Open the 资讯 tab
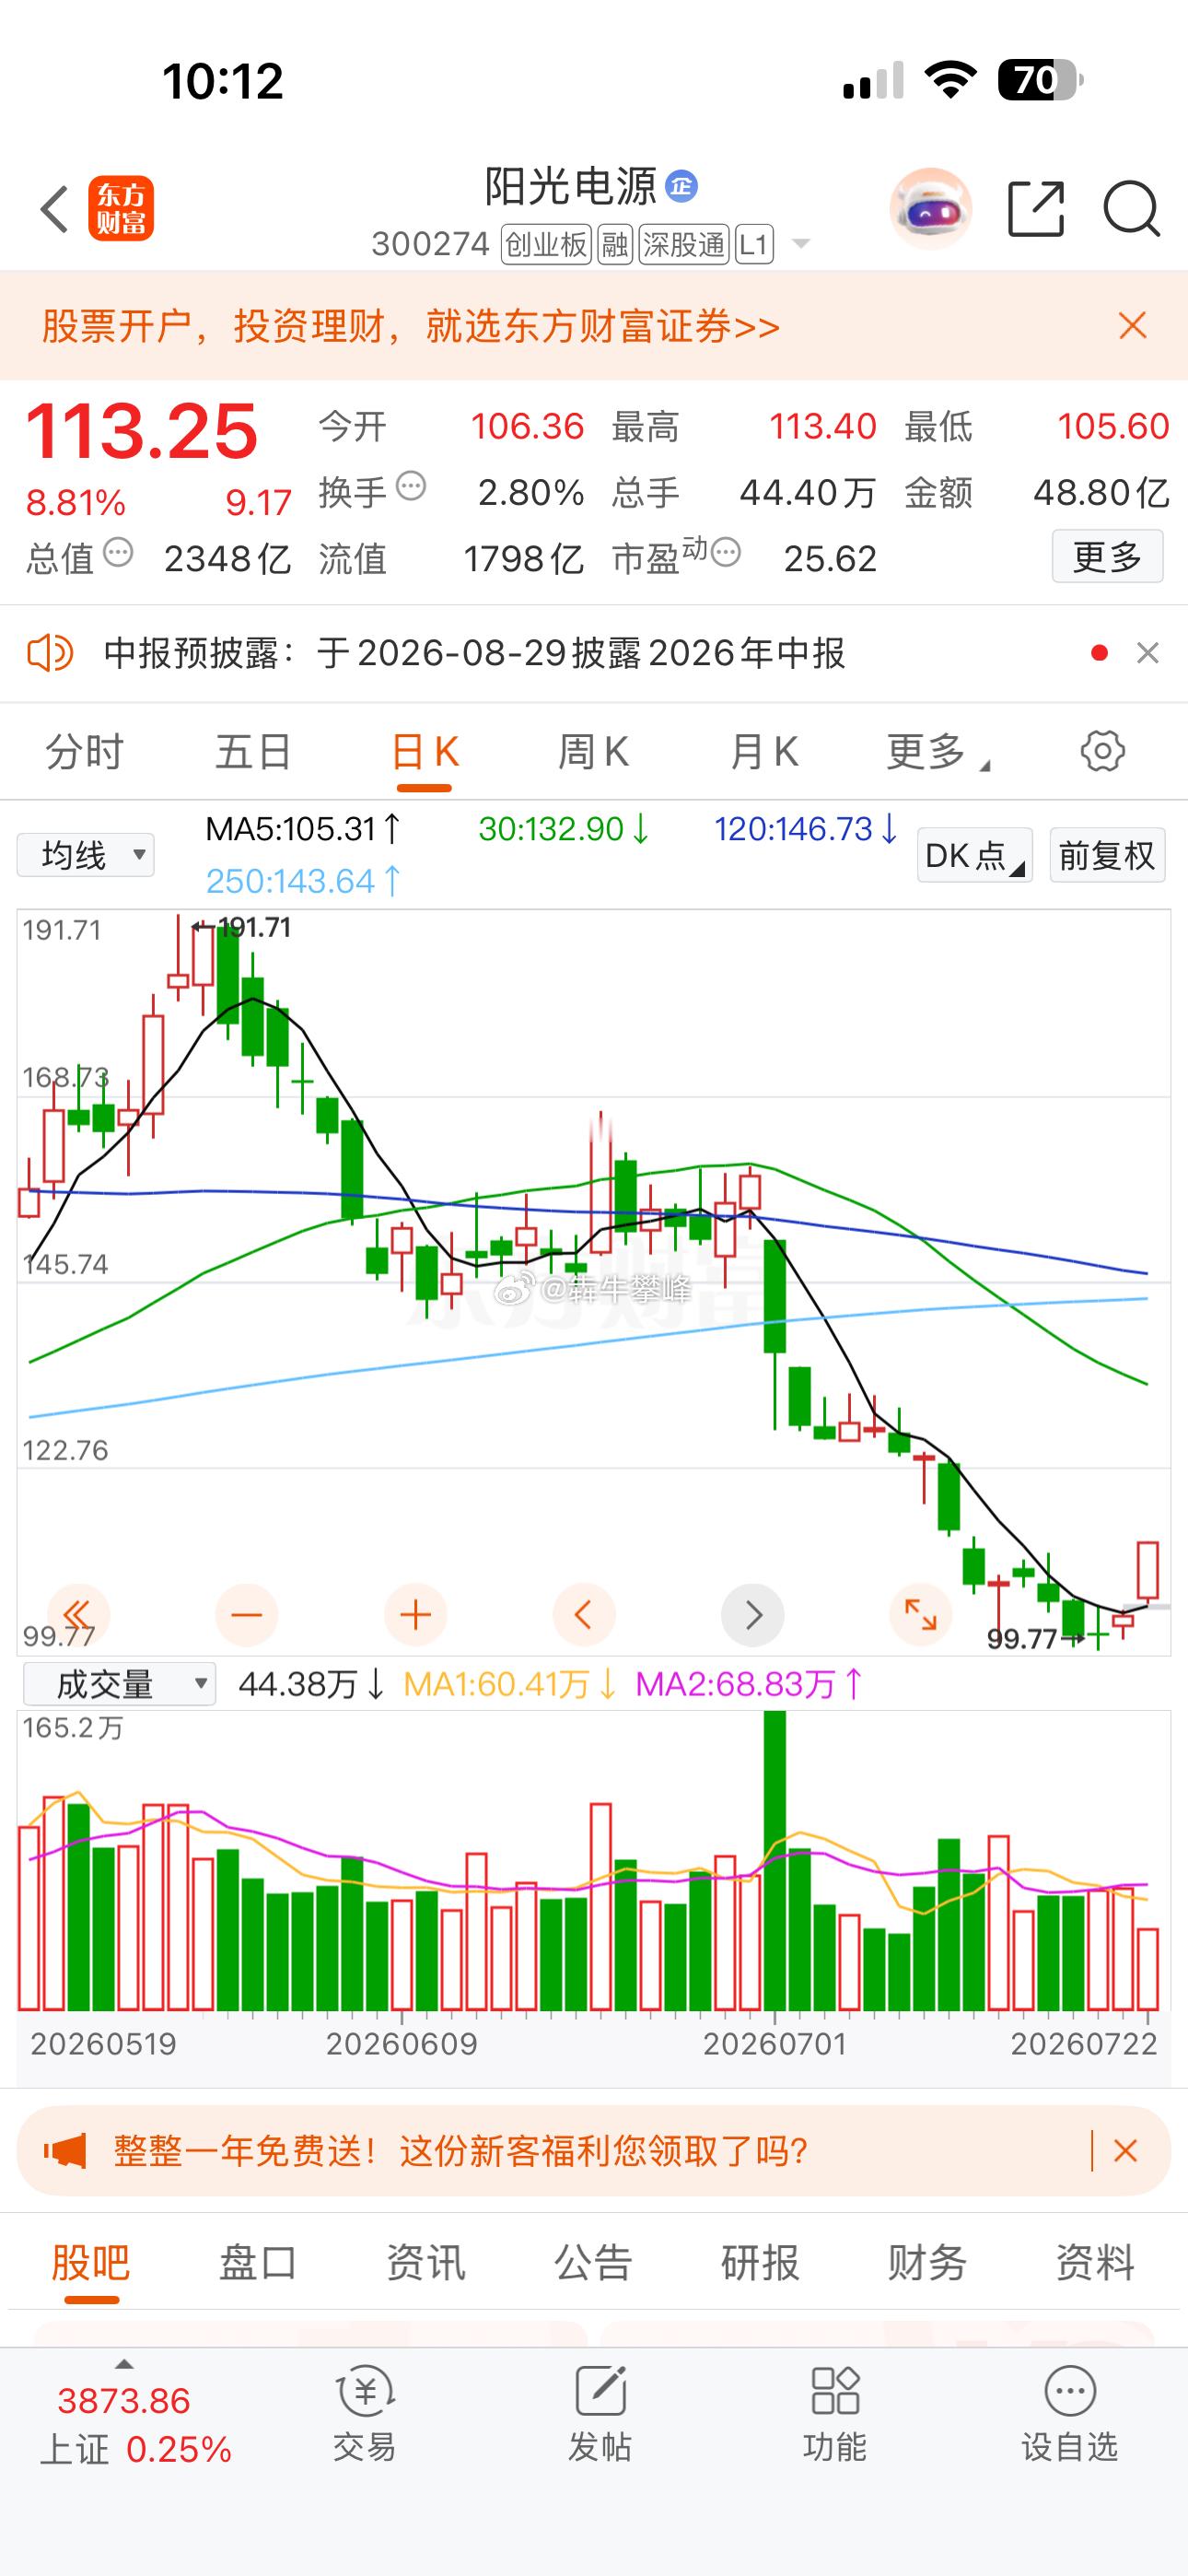Image resolution: width=1188 pixels, height=2576 pixels. point(426,2262)
